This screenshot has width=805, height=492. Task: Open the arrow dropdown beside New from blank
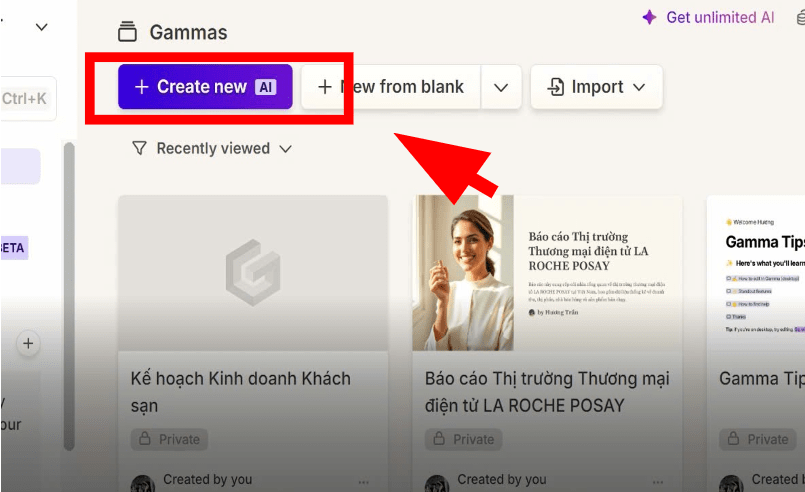click(501, 87)
